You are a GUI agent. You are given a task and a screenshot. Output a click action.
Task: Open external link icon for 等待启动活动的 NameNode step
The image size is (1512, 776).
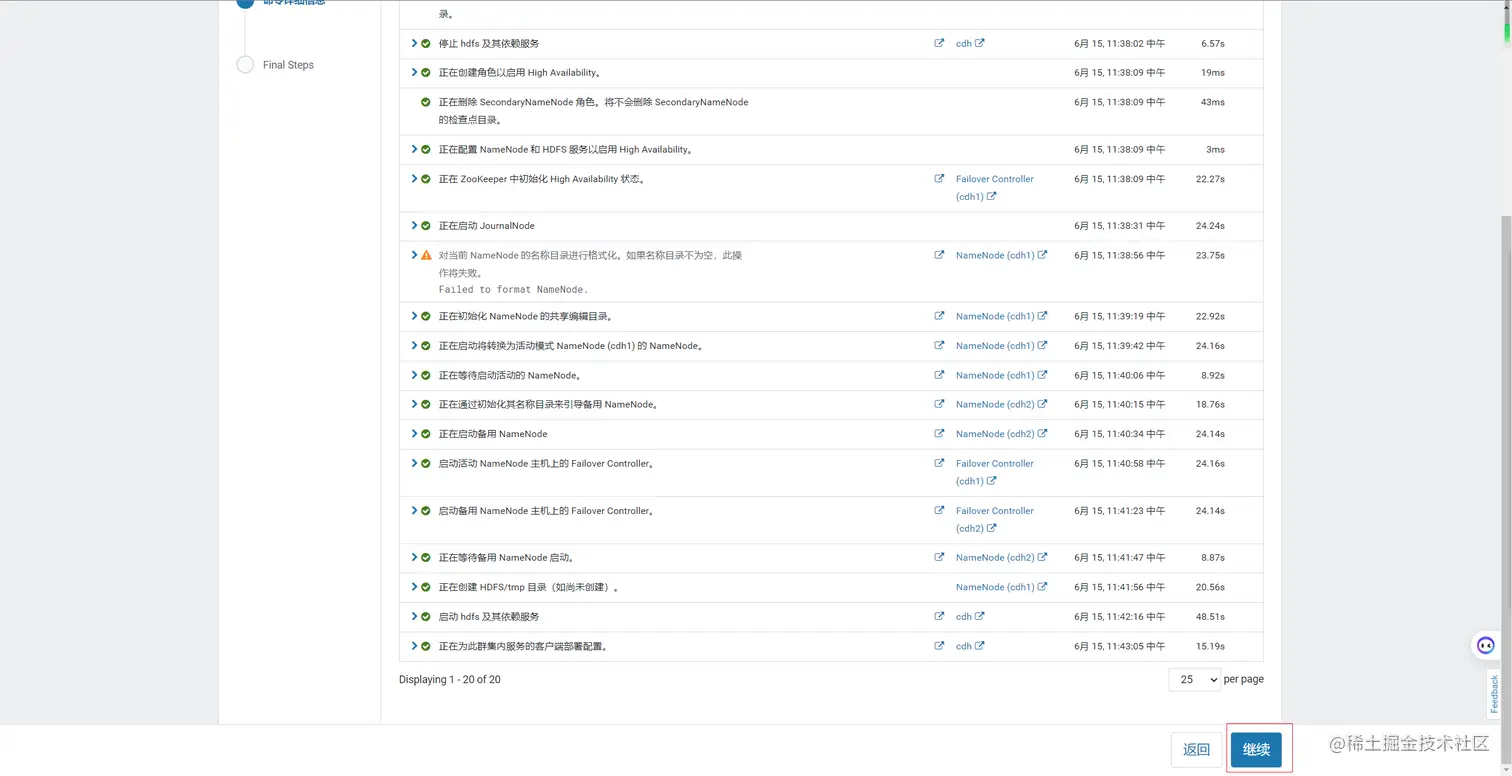939,375
